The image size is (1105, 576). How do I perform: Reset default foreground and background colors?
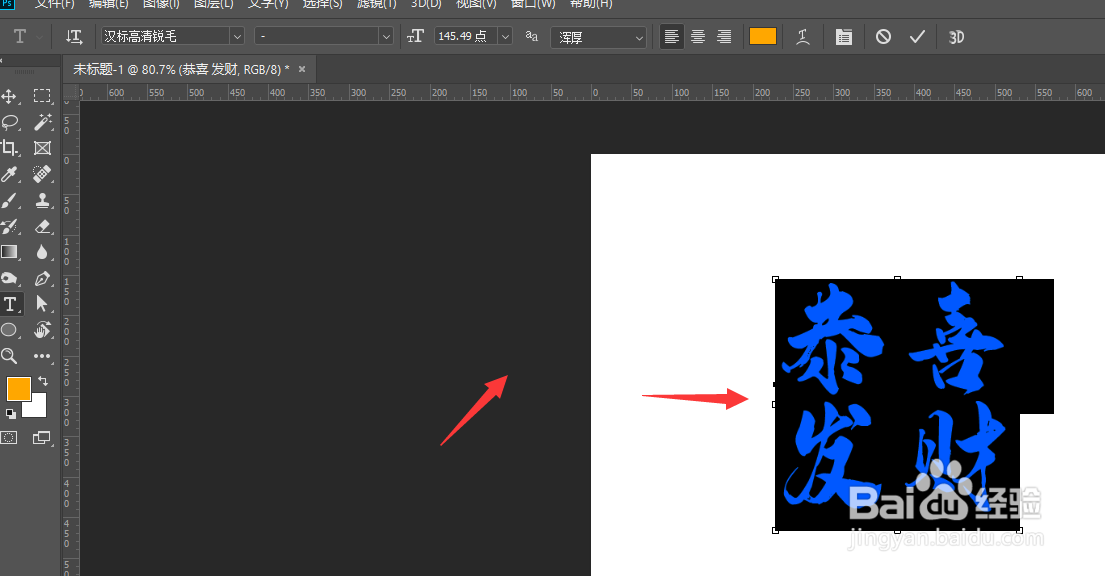[11, 414]
